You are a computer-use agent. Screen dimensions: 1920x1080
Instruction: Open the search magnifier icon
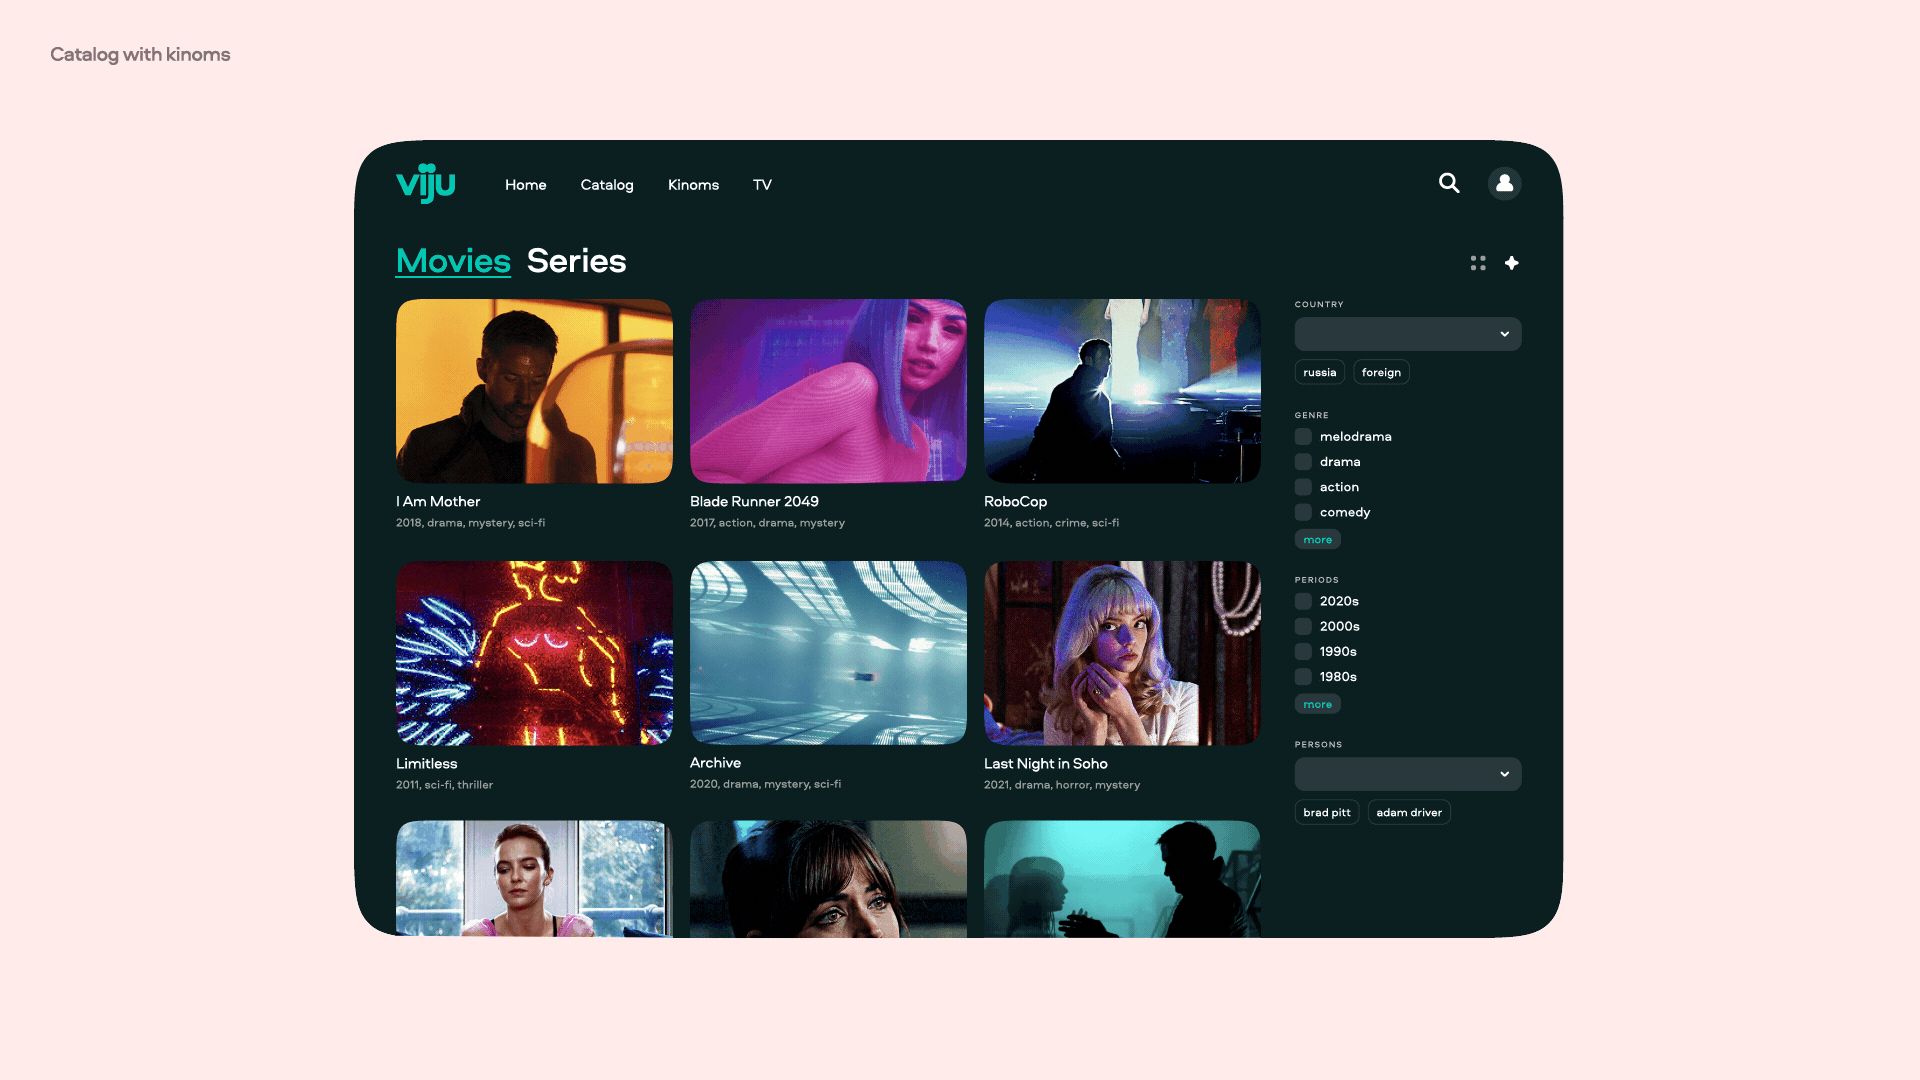[x=1449, y=183]
